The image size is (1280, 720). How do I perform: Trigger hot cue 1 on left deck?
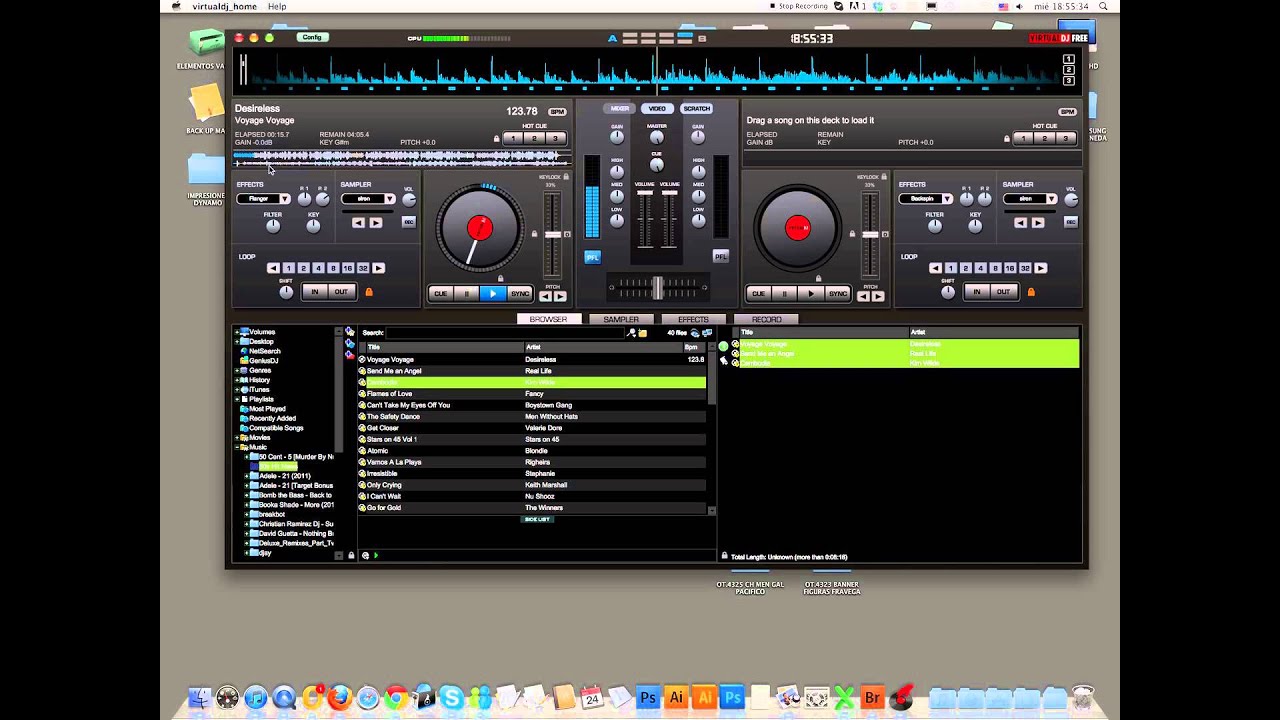(514, 138)
